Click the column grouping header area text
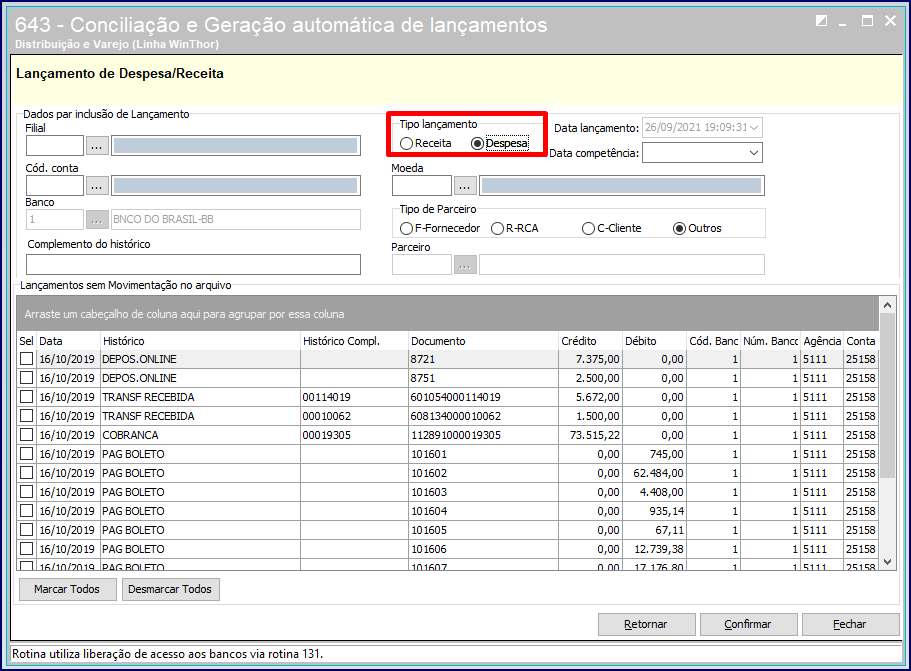The height and width of the screenshot is (671, 911). pos(184,314)
